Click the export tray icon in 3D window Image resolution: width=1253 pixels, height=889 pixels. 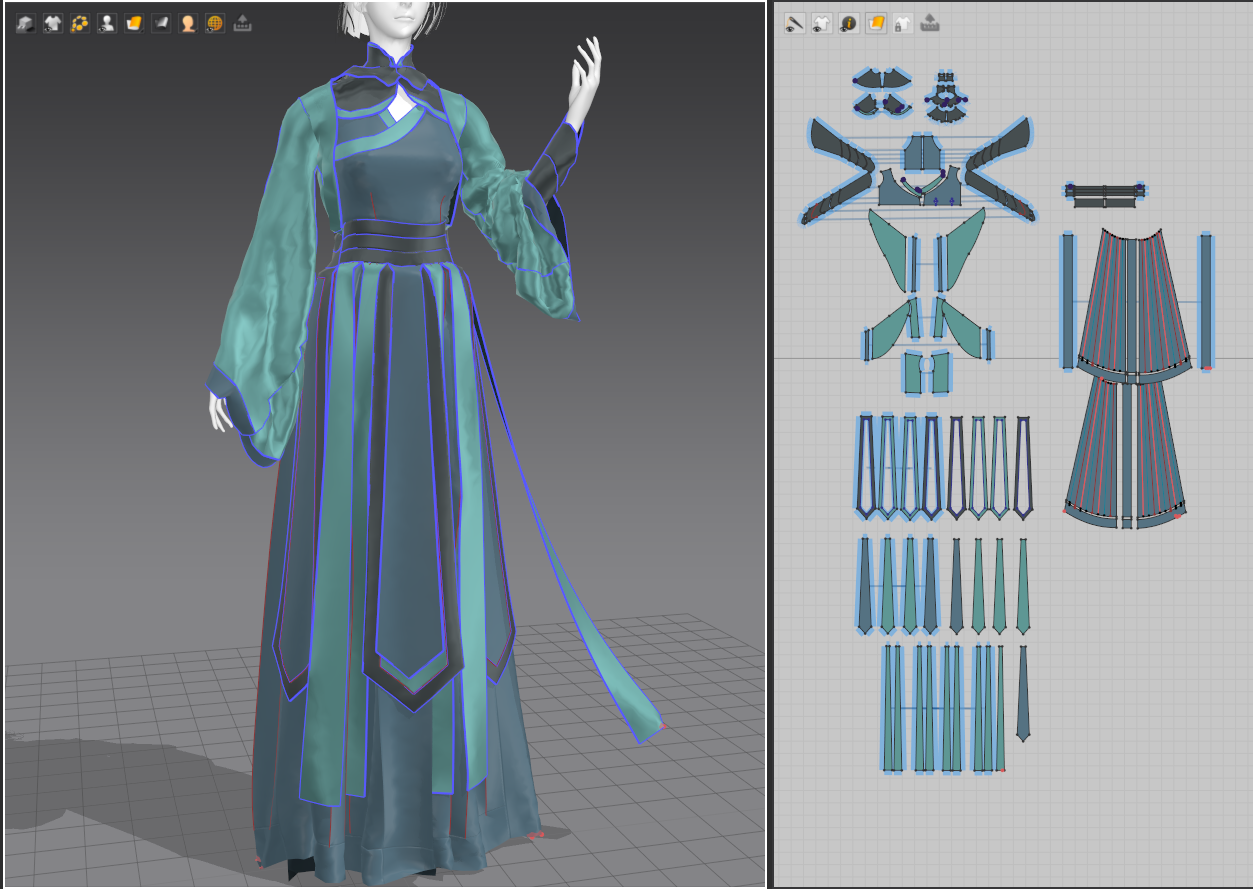tap(242, 23)
